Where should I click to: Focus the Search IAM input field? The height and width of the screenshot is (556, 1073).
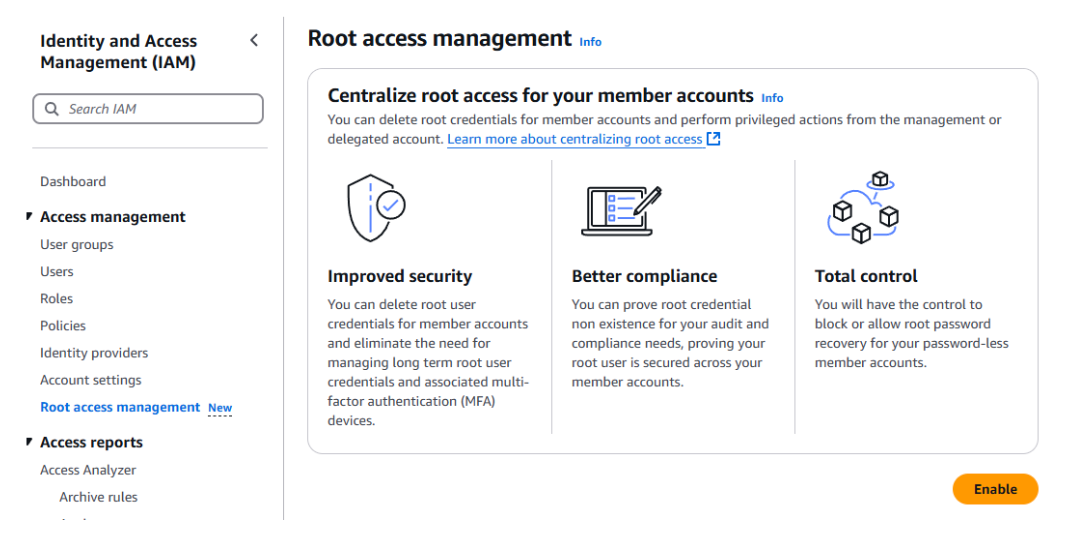click(148, 109)
